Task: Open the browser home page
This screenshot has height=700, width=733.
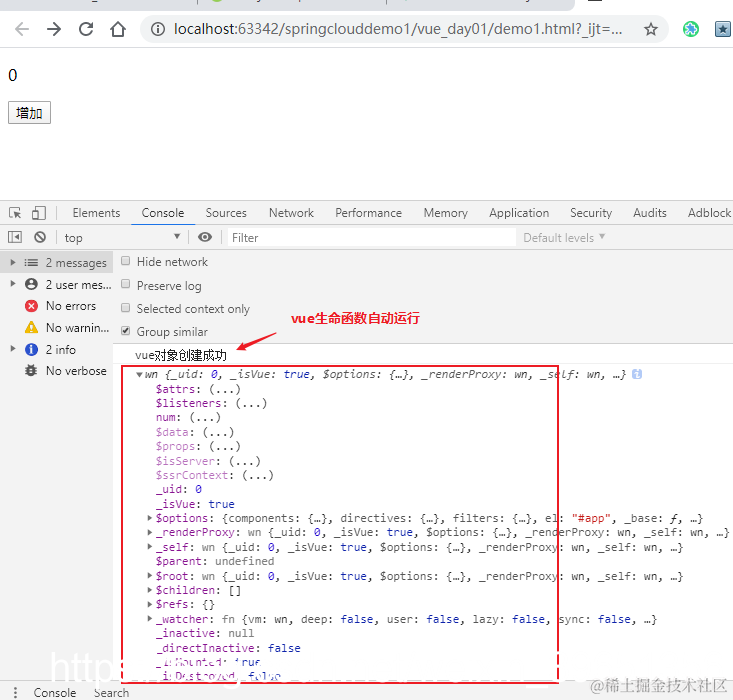Action: point(118,29)
